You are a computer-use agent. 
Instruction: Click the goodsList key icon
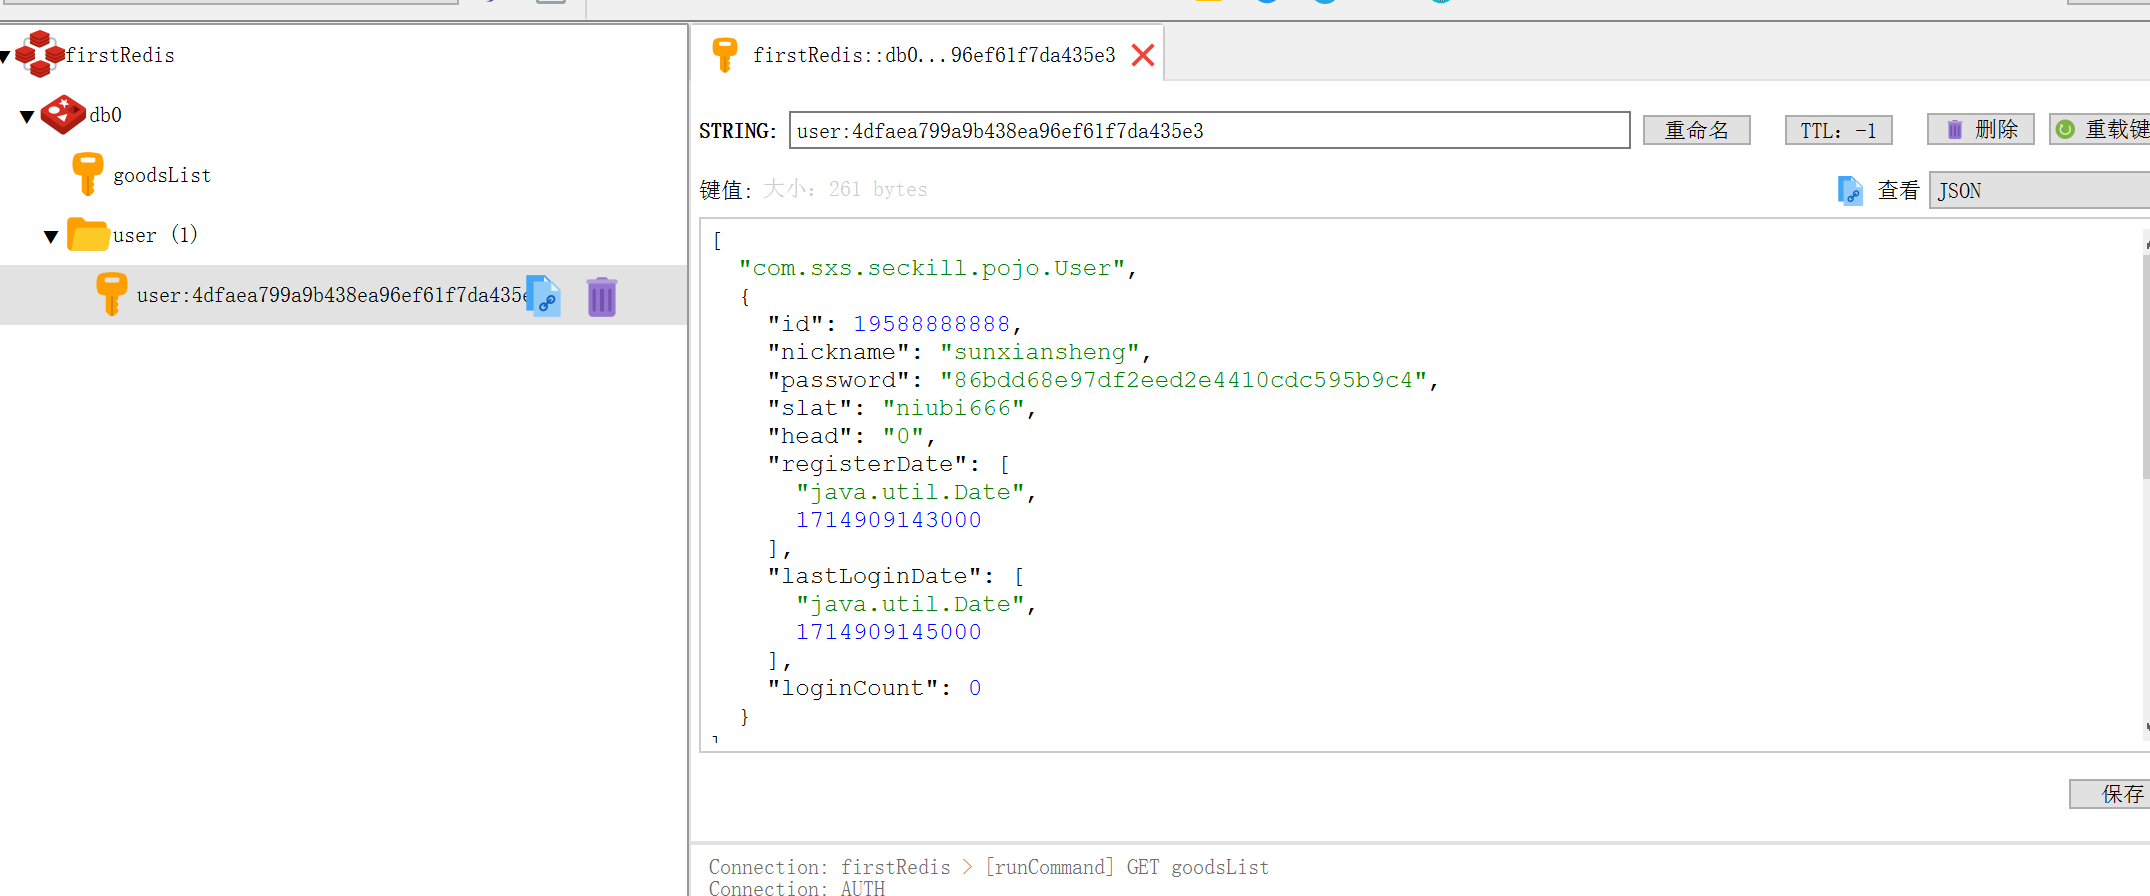tap(88, 174)
